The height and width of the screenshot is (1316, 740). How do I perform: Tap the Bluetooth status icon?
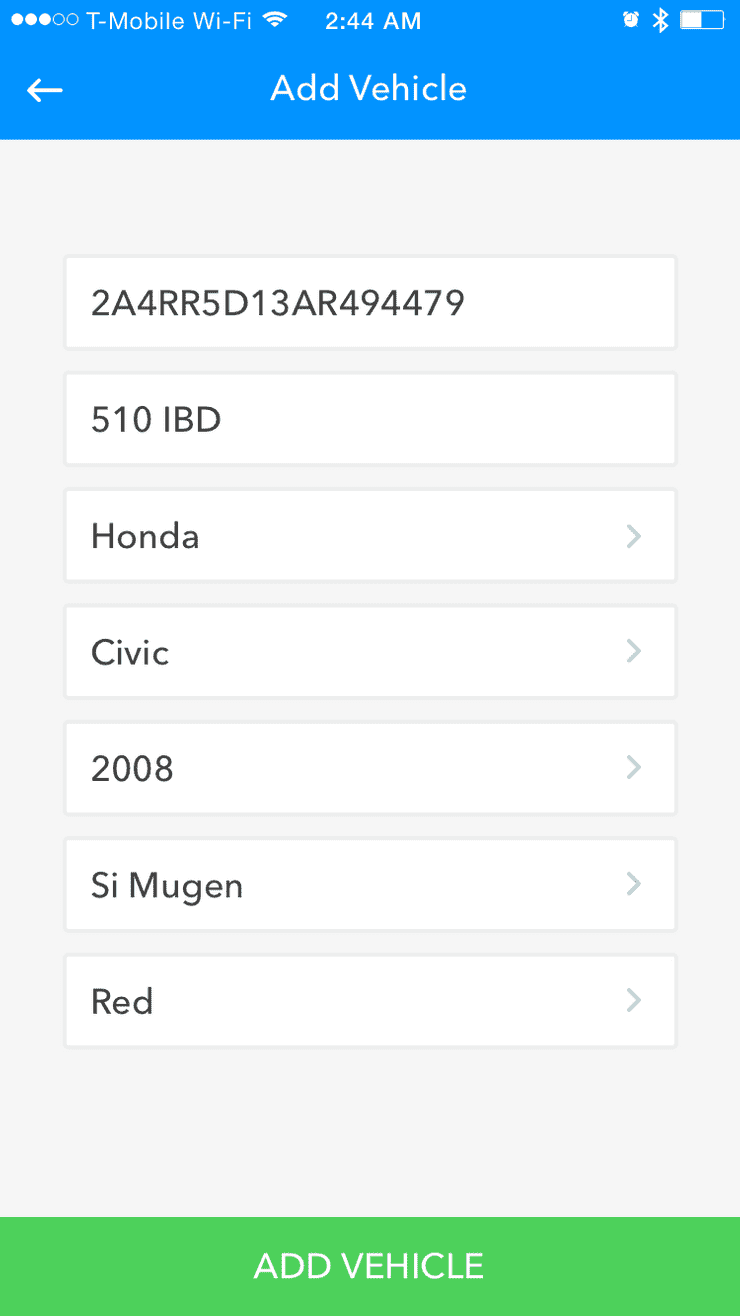coord(660,20)
